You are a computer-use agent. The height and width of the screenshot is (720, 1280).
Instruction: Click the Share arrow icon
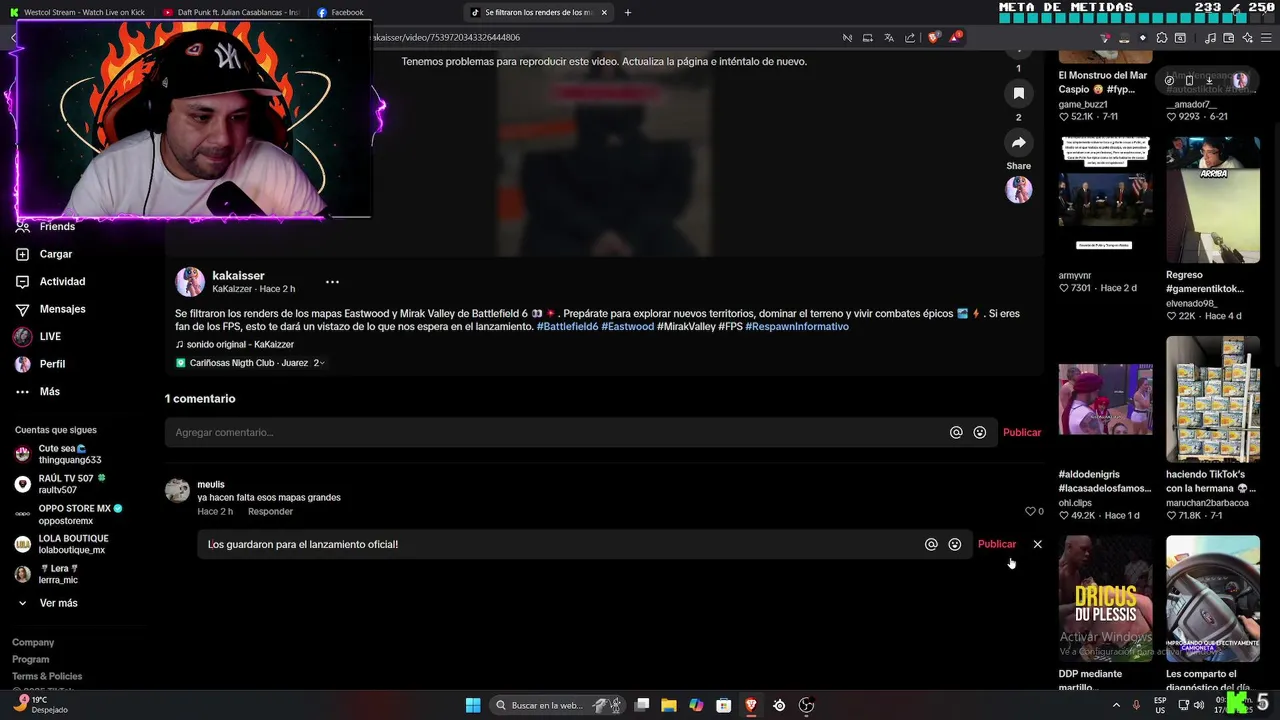(x=1018, y=142)
